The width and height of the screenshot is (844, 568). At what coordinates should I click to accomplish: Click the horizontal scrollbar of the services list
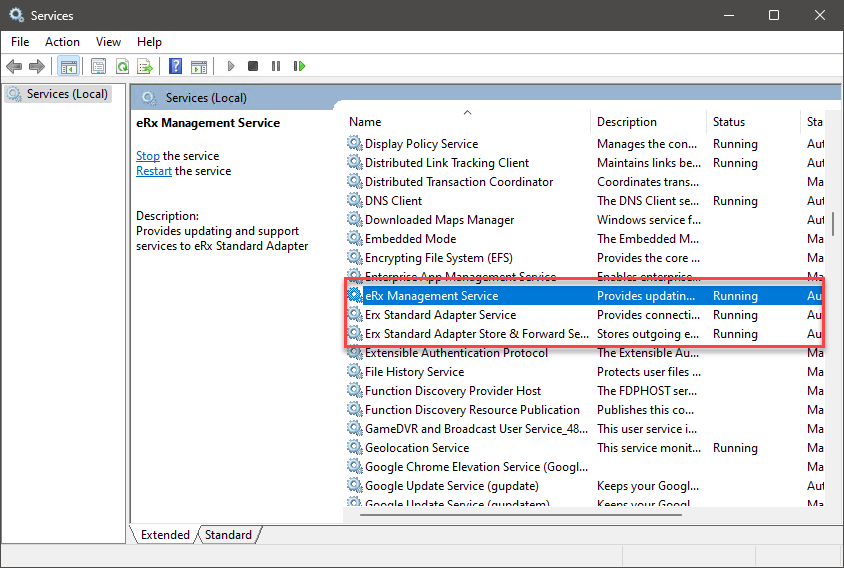[521, 515]
